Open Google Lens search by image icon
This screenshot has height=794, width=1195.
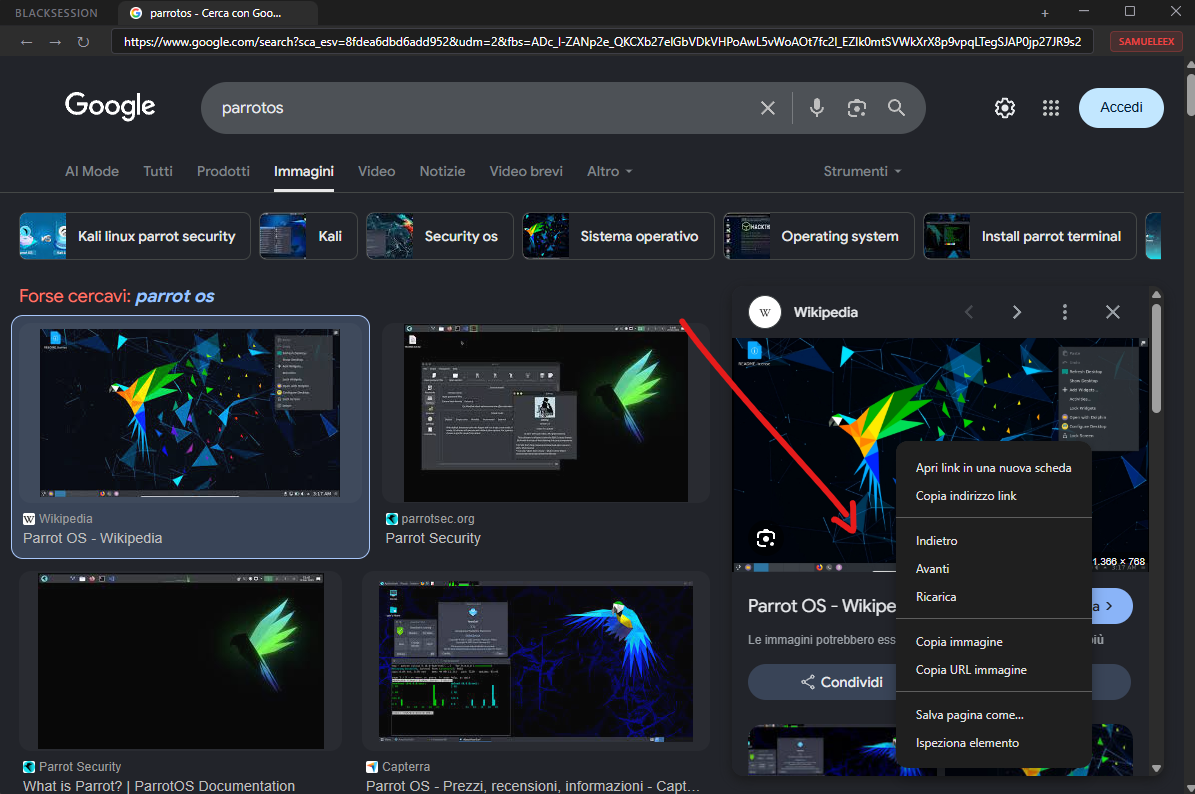pyautogui.click(x=857, y=108)
